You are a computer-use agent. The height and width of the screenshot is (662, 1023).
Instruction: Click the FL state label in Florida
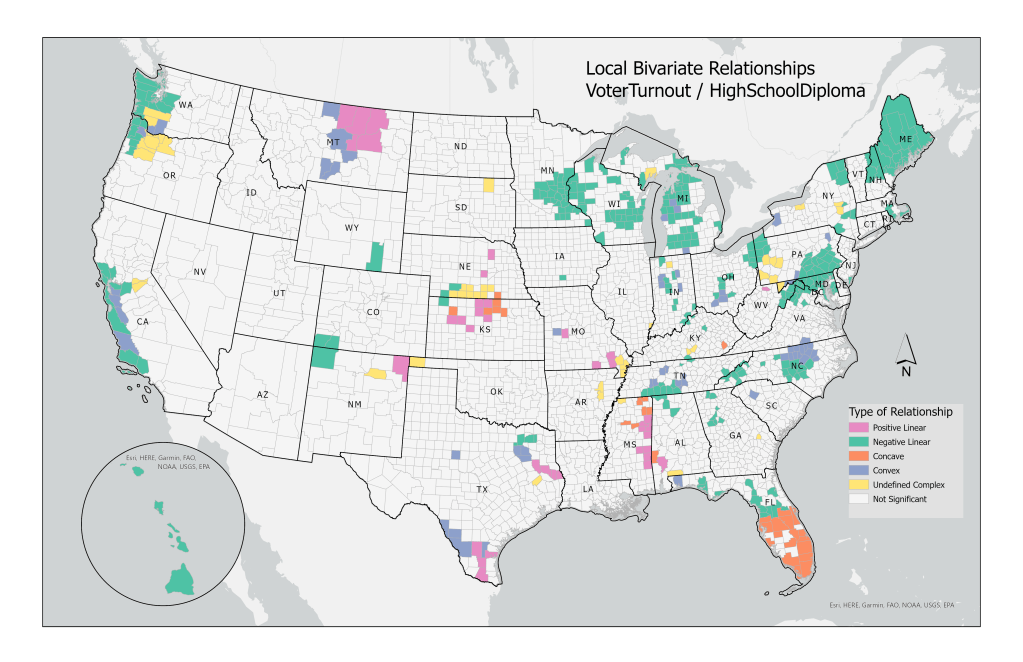pyautogui.click(x=771, y=501)
